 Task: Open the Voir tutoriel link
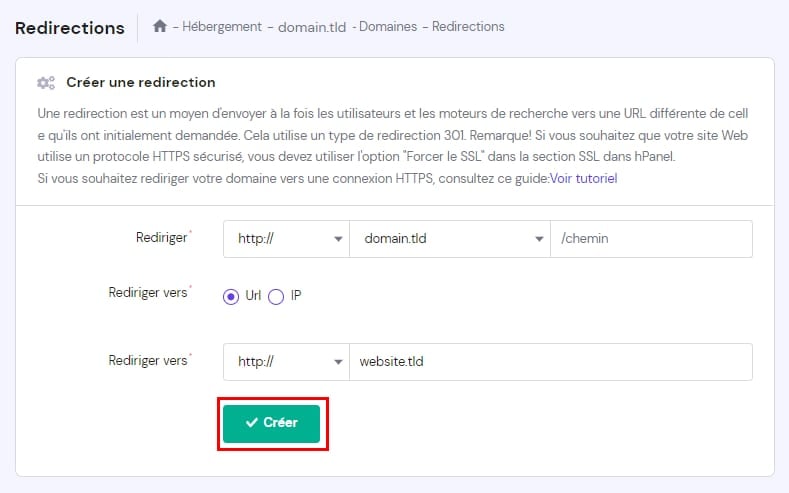tap(583, 178)
